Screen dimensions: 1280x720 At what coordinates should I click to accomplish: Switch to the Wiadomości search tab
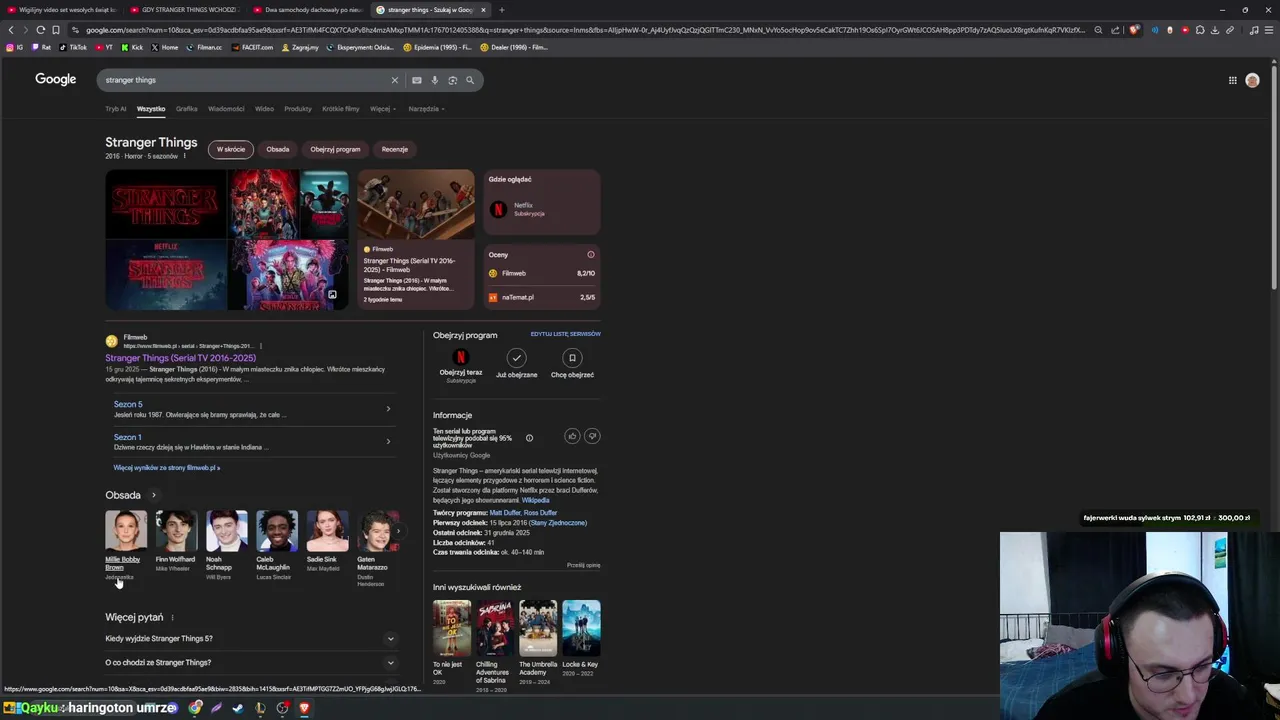(x=226, y=109)
